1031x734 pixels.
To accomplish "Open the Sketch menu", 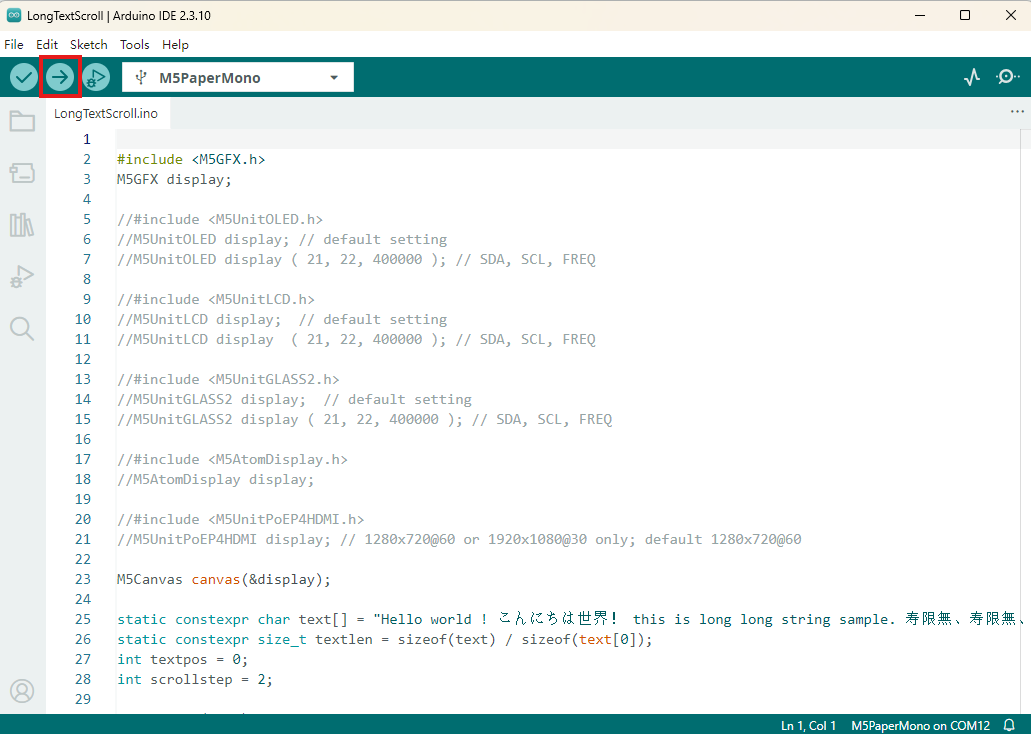I will [x=89, y=45].
